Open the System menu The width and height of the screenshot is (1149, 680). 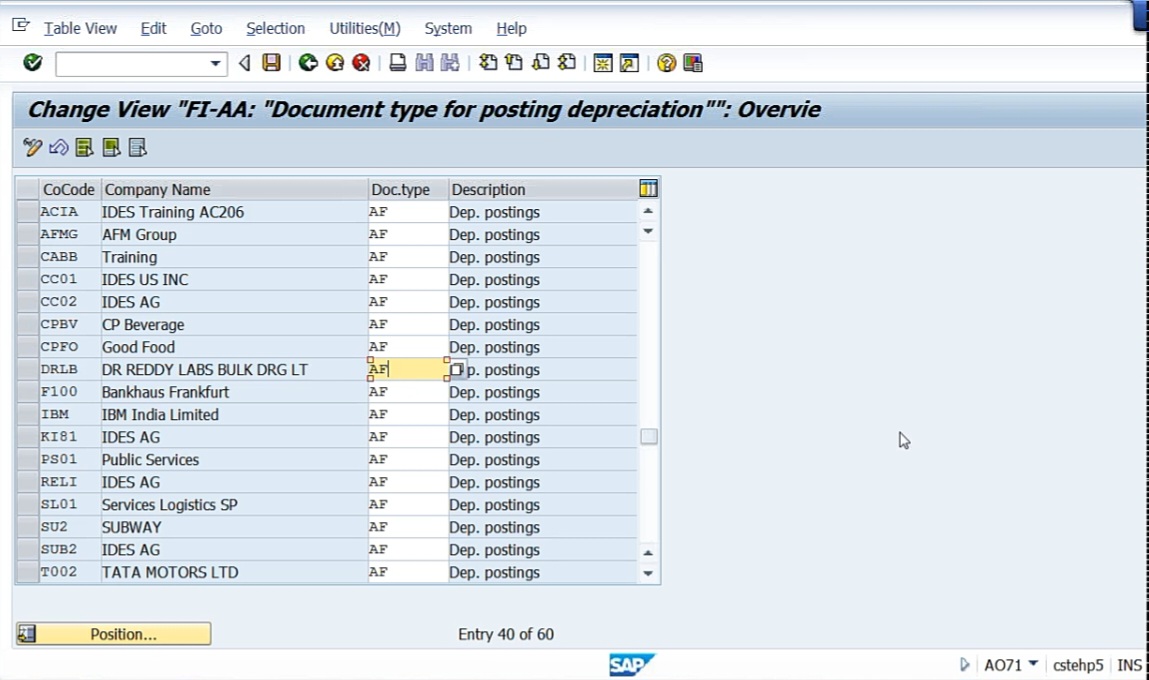(448, 29)
